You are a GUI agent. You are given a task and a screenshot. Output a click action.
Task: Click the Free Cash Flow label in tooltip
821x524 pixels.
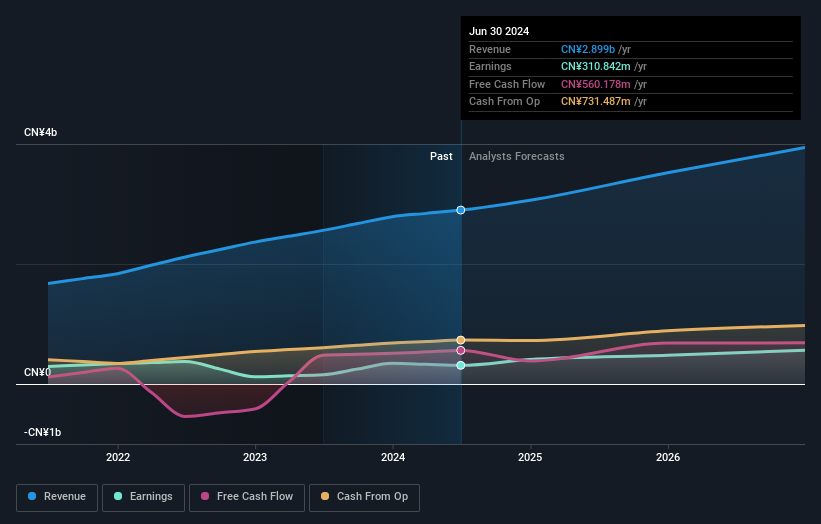[507, 84]
